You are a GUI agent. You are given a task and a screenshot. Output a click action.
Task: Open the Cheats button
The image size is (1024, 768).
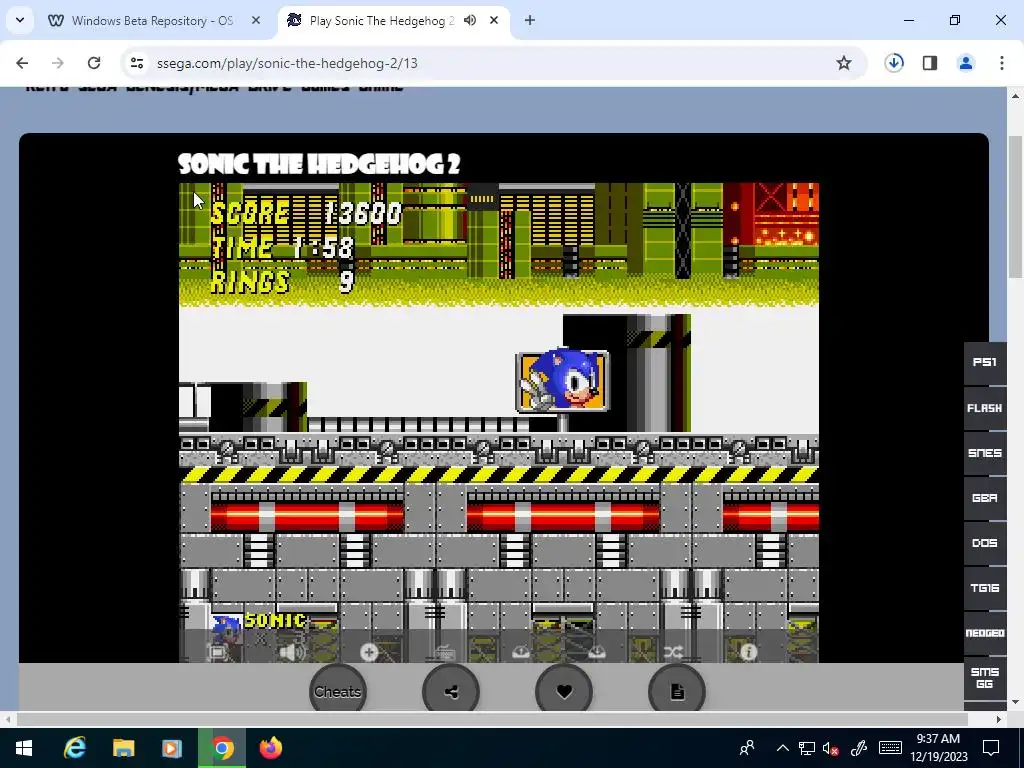tap(338, 692)
